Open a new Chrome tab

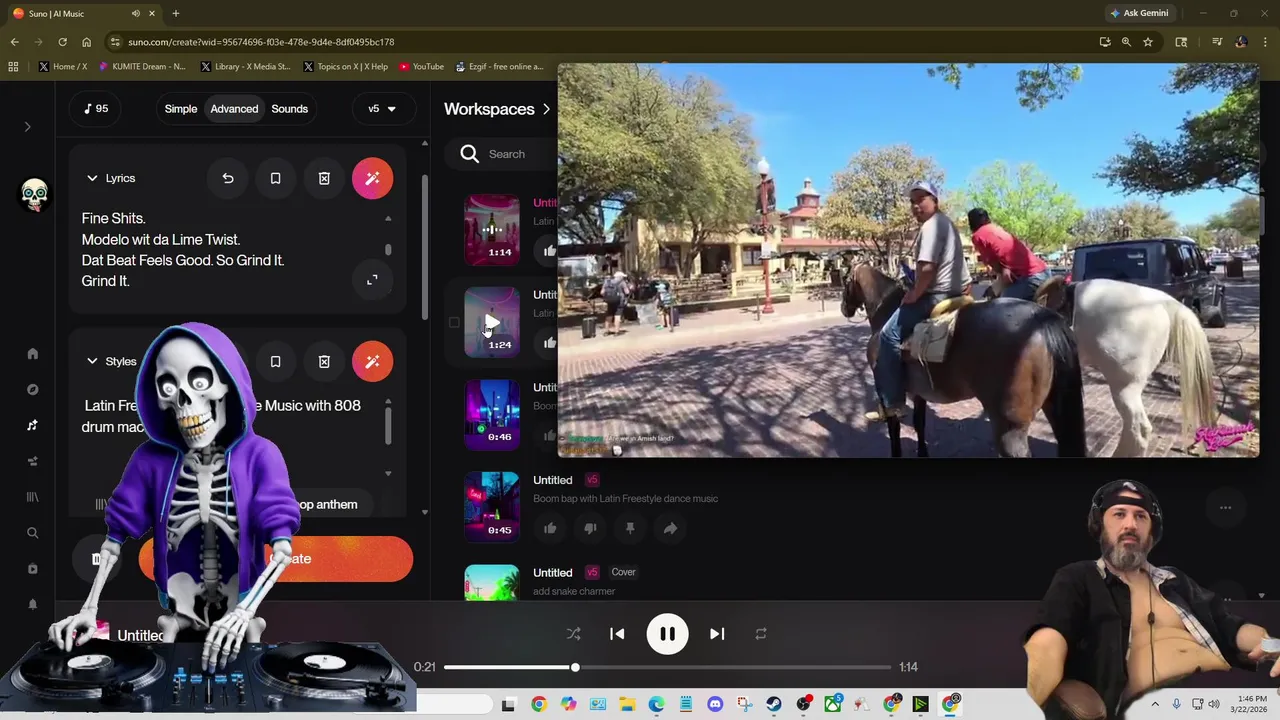pos(175,13)
